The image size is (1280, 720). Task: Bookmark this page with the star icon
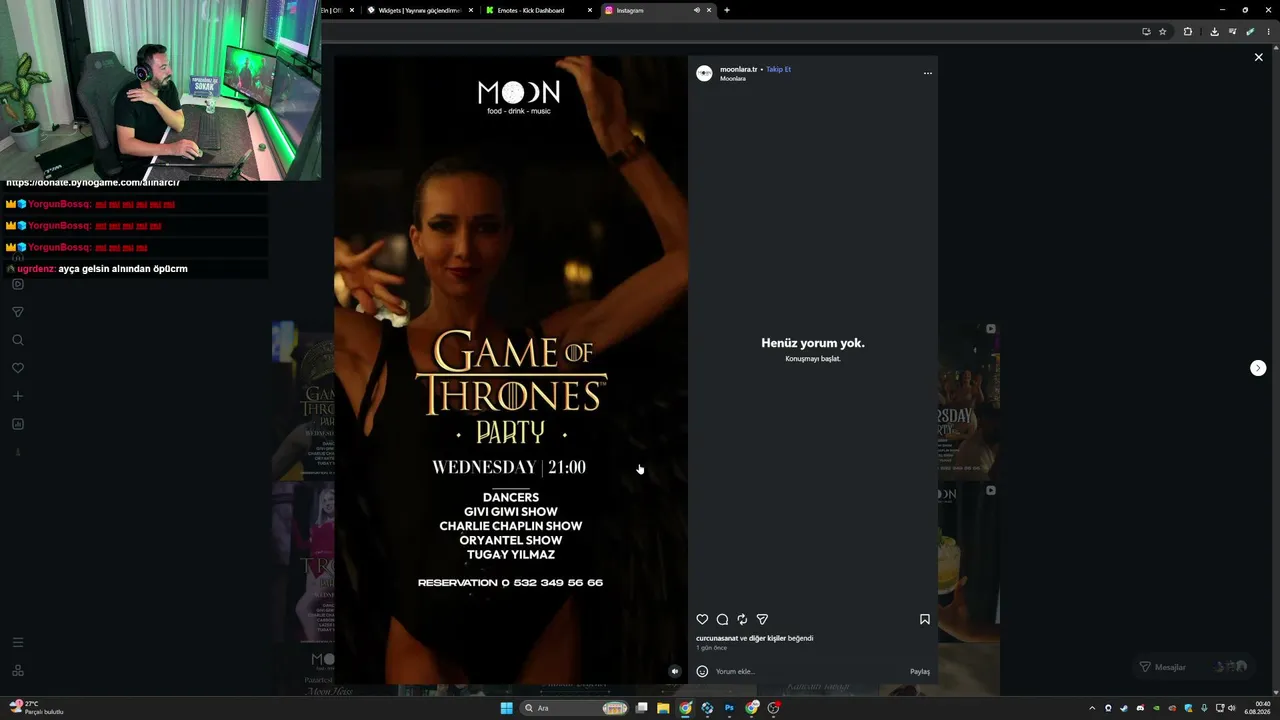coord(1163,32)
